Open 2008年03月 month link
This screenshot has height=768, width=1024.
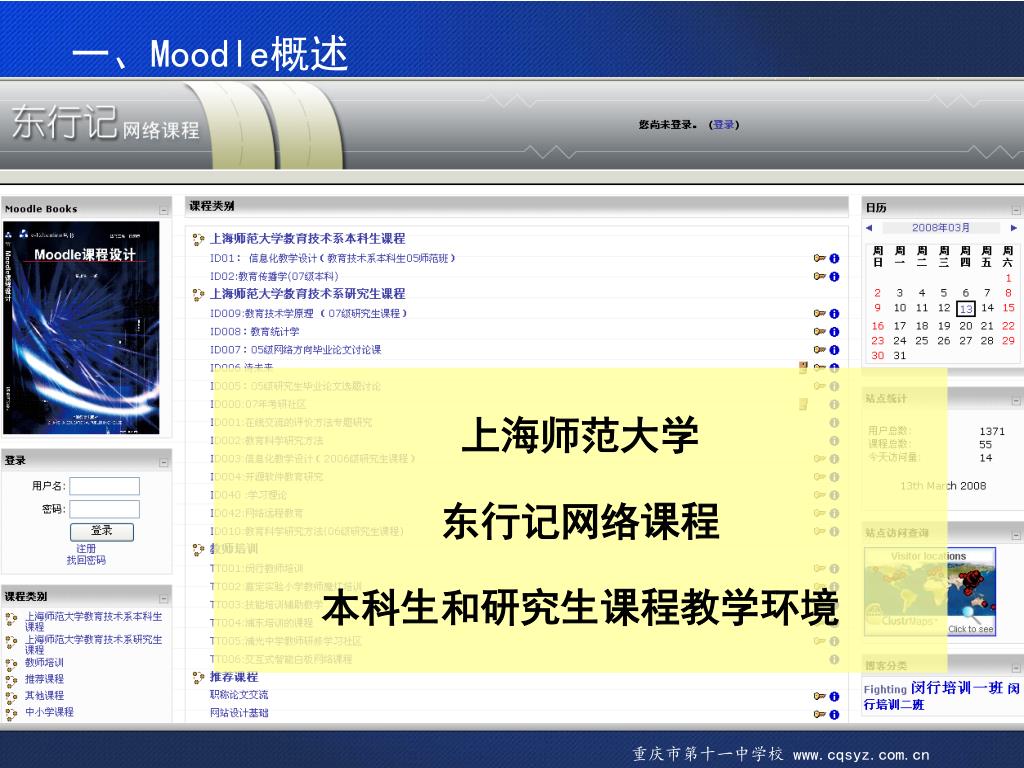pyautogui.click(x=940, y=228)
